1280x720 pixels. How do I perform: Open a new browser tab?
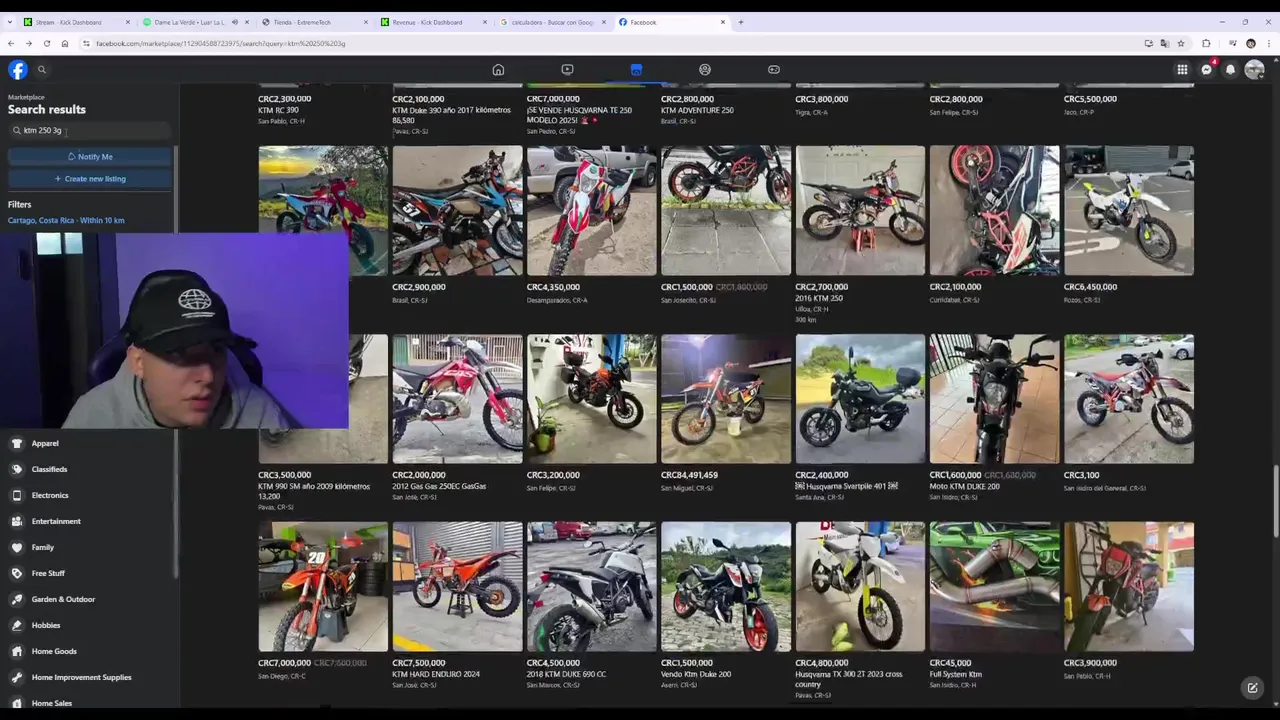click(x=741, y=22)
